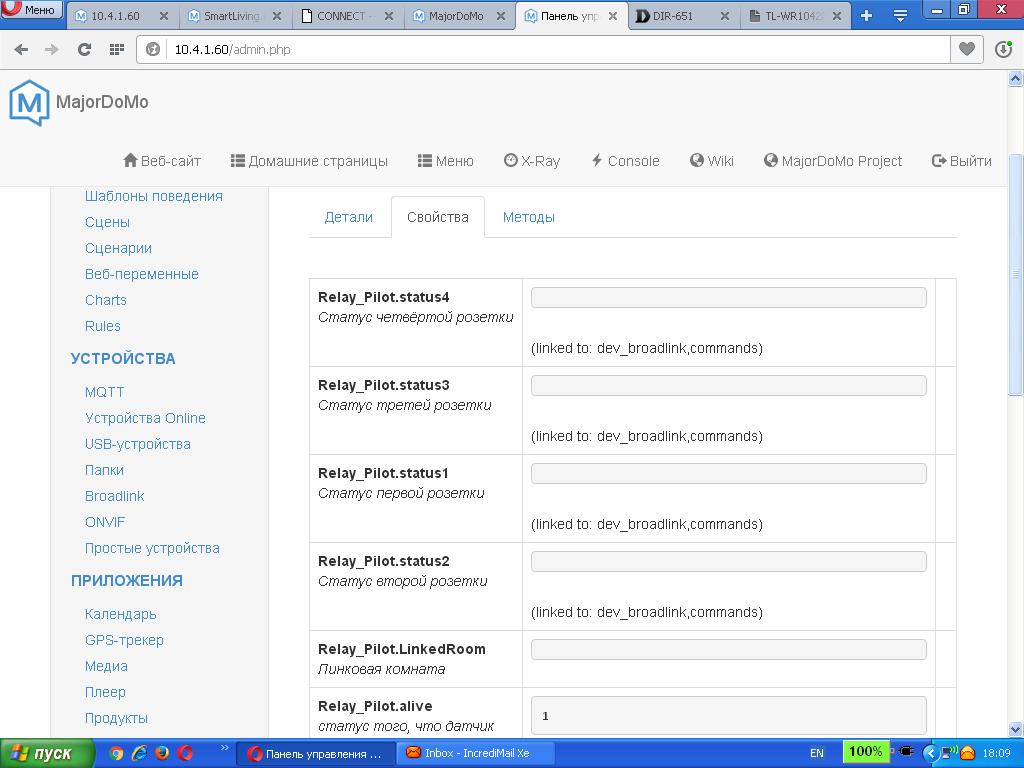Go back using the browser back arrow
This screenshot has width=1024, height=768.
21,49
